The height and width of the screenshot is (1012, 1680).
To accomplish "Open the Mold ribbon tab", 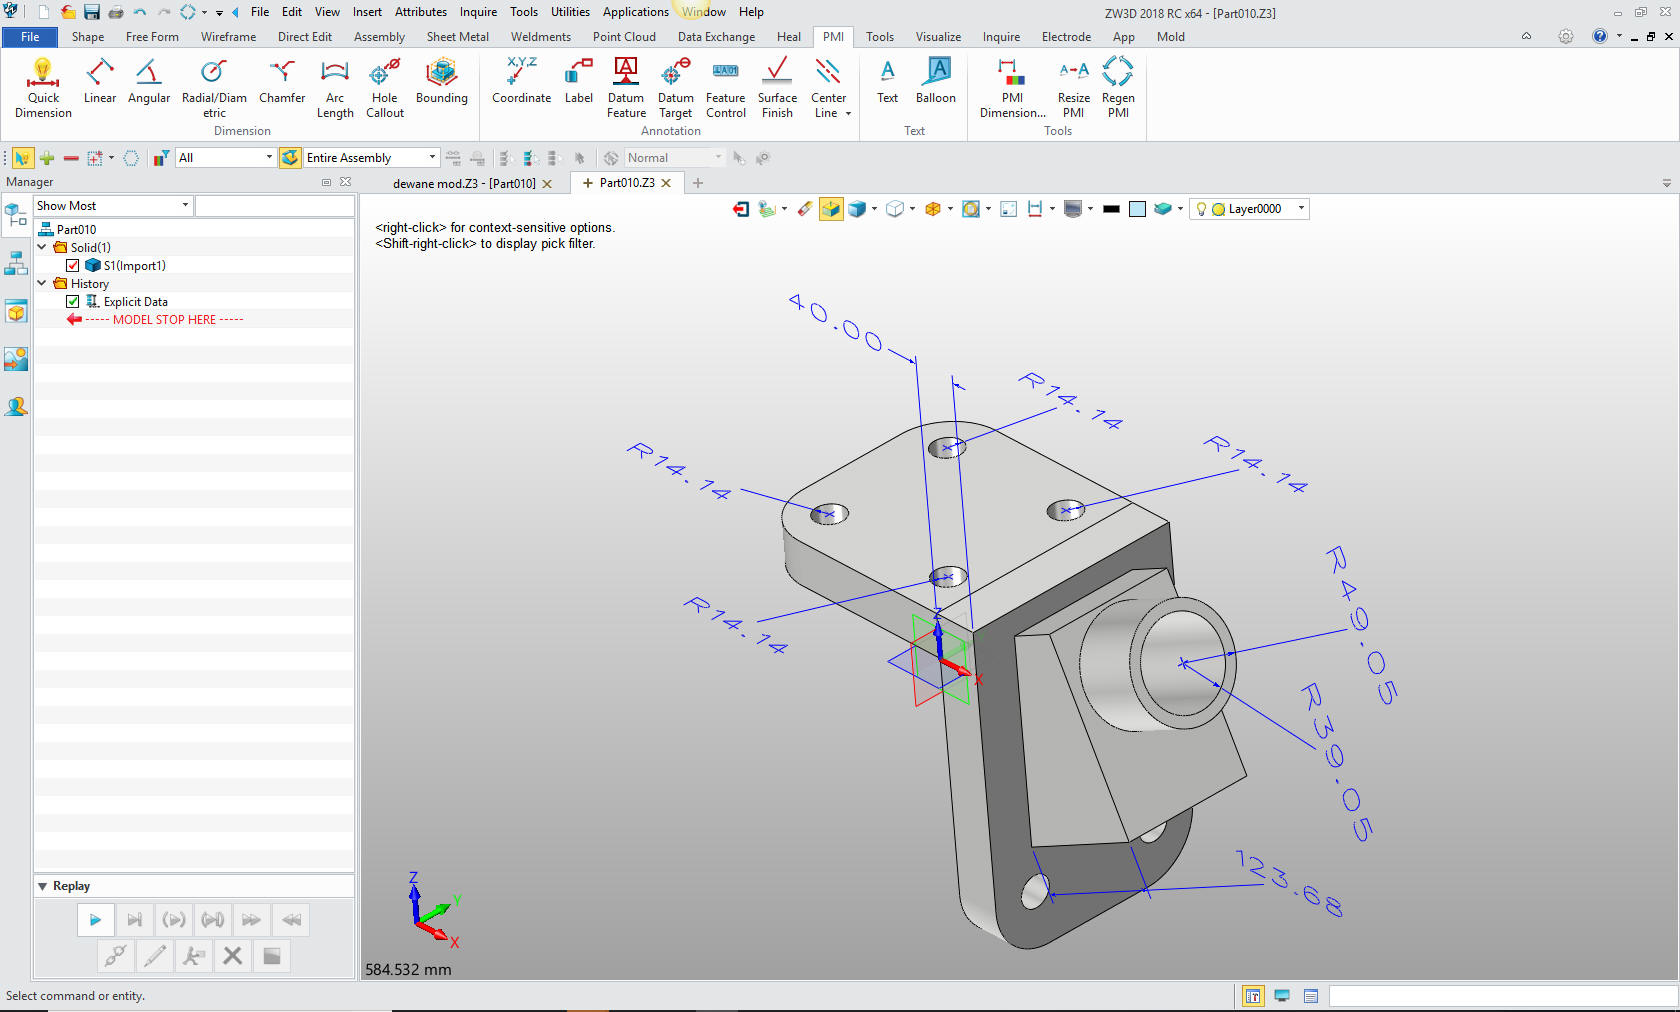I will tap(1171, 37).
